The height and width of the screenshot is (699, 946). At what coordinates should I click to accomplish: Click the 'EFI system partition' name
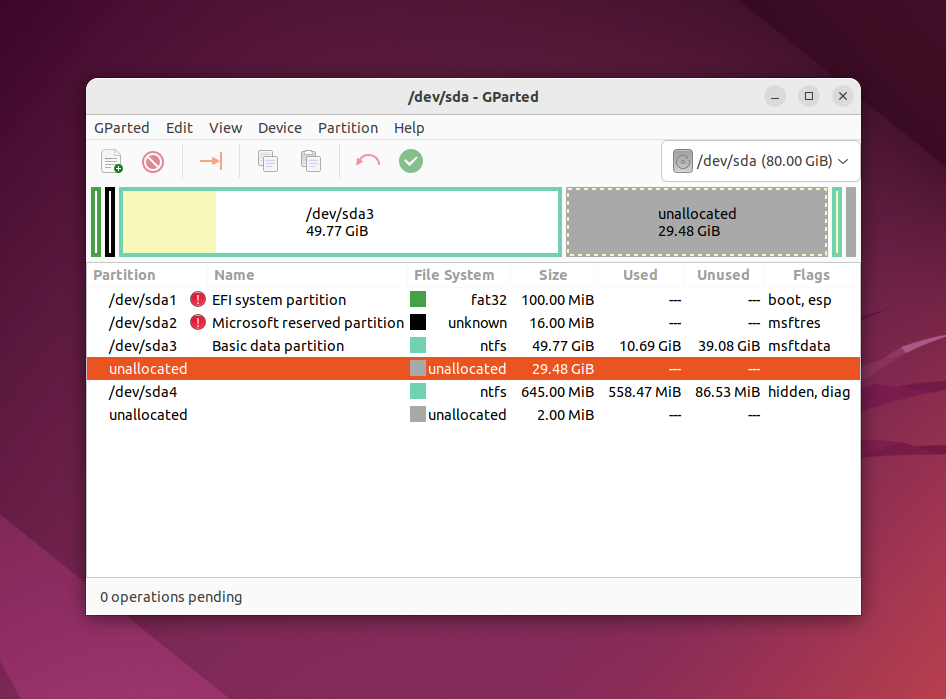[x=279, y=300]
